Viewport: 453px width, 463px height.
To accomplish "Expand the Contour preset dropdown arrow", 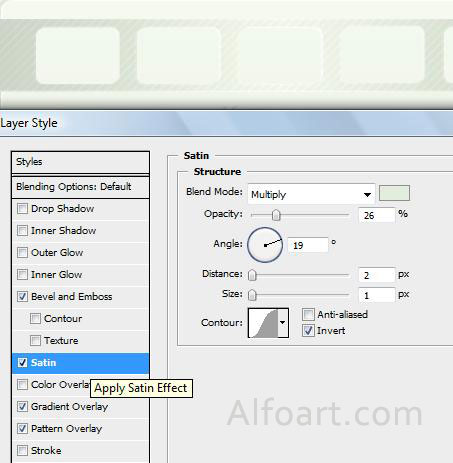I will pos(283,323).
